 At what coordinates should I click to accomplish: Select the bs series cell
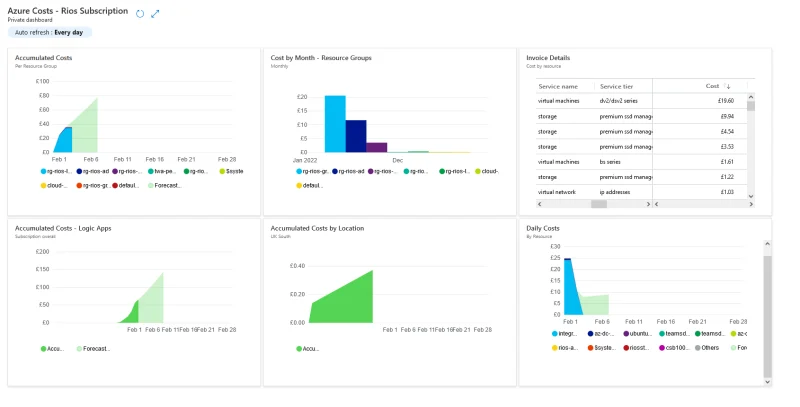tap(610, 162)
